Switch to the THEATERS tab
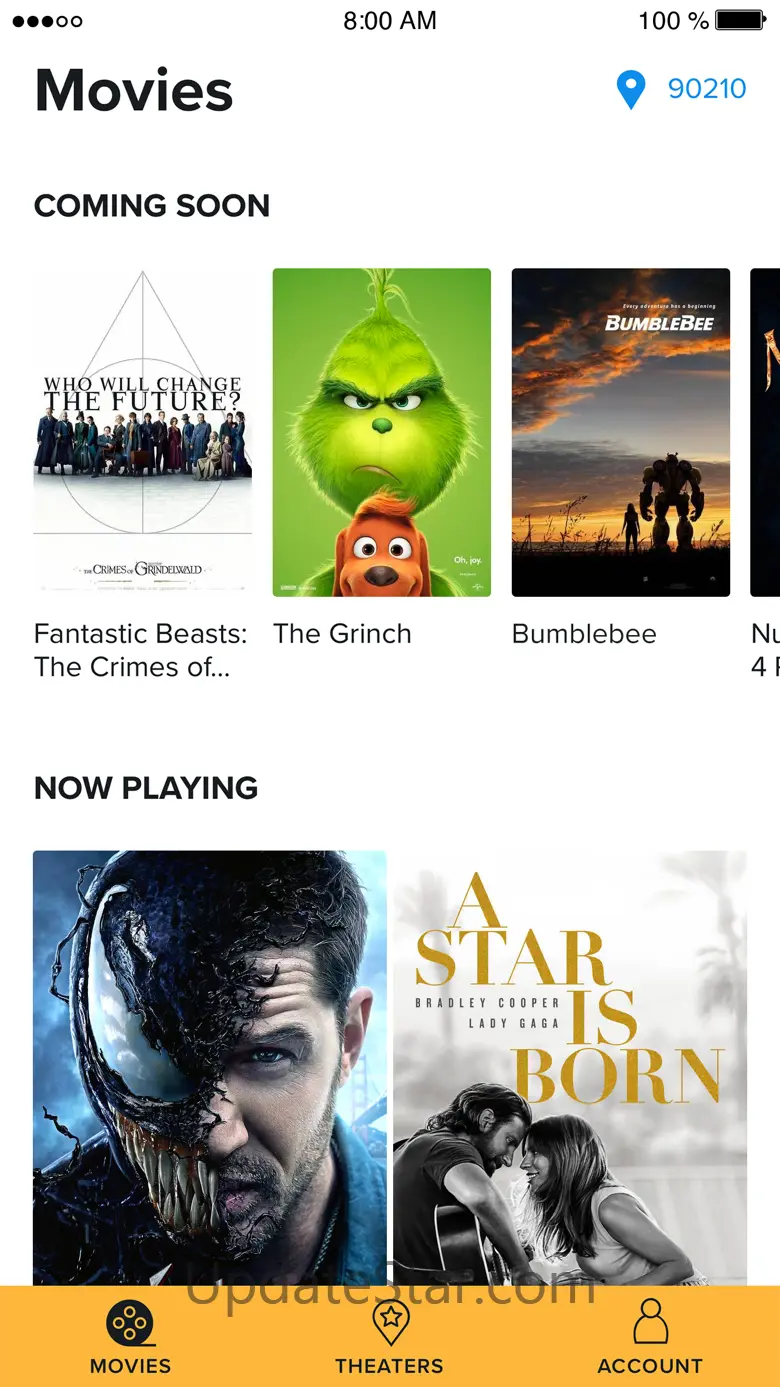The width and height of the screenshot is (780, 1387). pos(389,1366)
